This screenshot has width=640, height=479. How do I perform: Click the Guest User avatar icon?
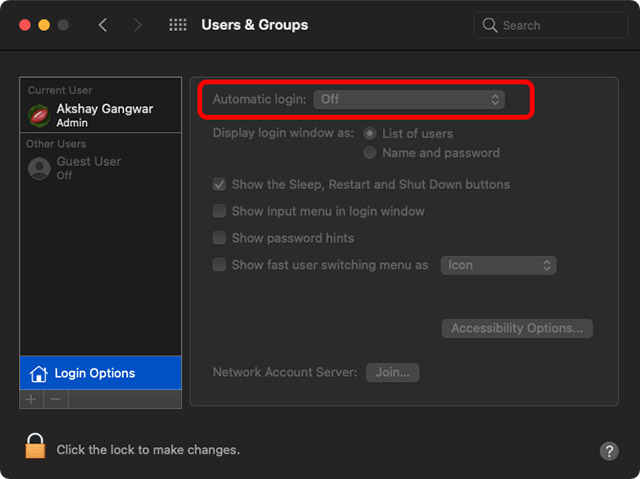click(39, 168)
